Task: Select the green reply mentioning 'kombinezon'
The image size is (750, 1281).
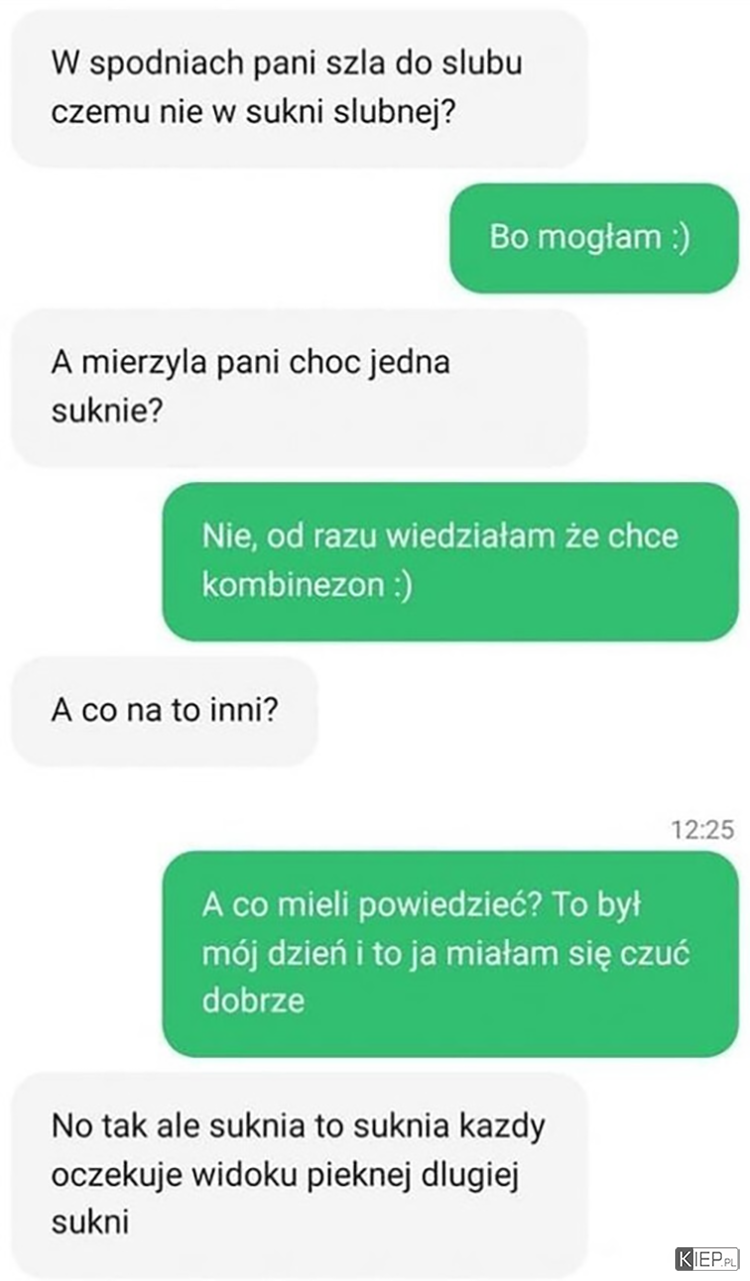Action: click(x=450, y=561)
